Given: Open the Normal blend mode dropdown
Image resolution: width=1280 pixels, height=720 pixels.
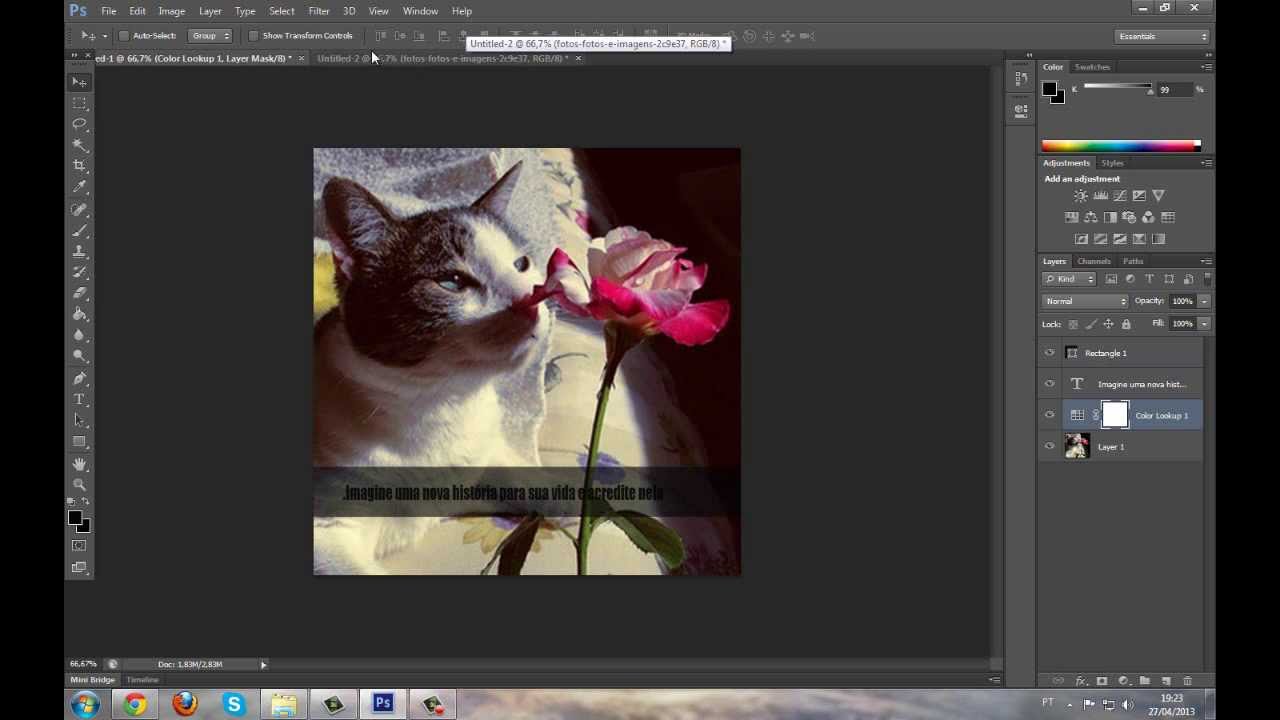Looking at the screenshot, I should (x=1085, y=301).
